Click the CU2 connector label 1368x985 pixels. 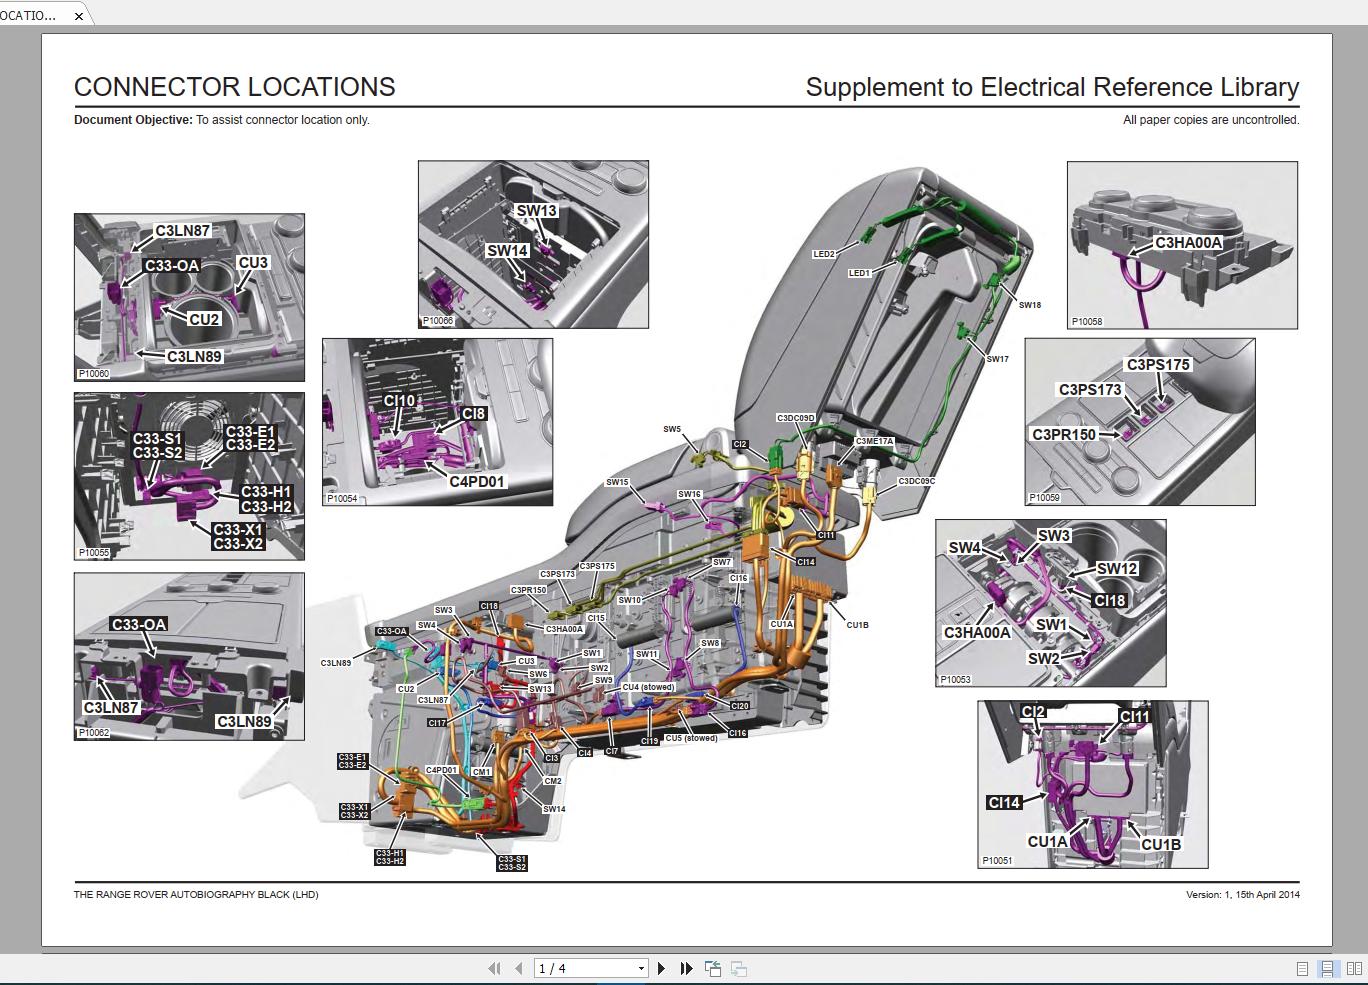click(x=203, y=319)
